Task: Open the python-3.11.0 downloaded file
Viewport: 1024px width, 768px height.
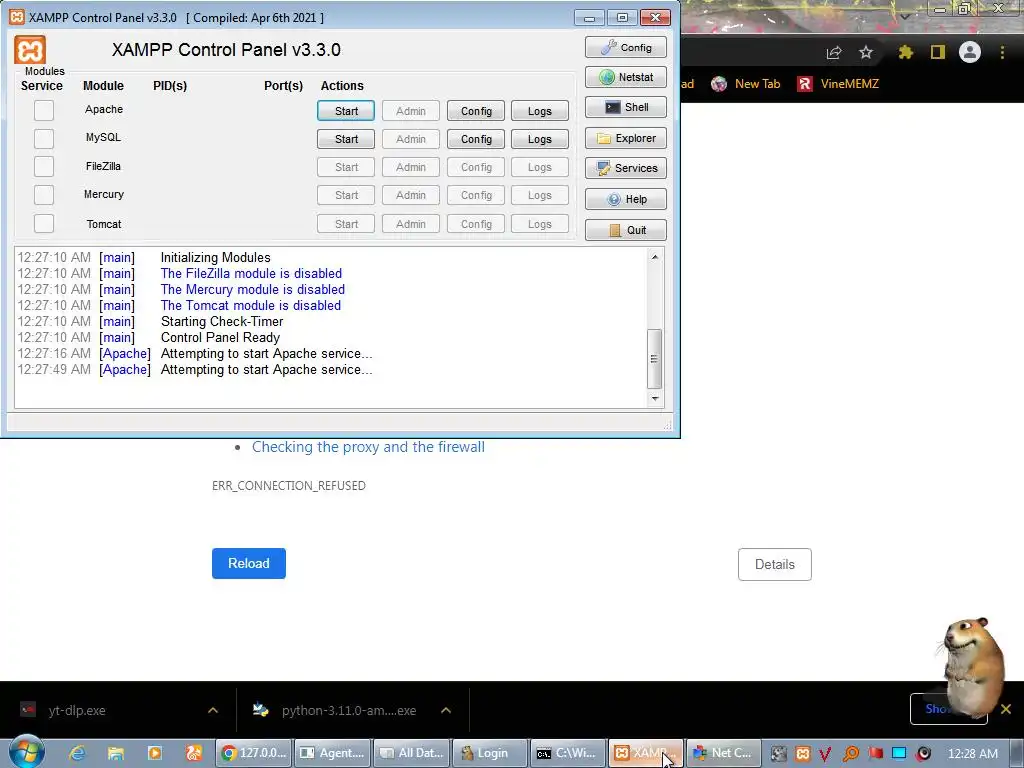Action: click(335, 710)
